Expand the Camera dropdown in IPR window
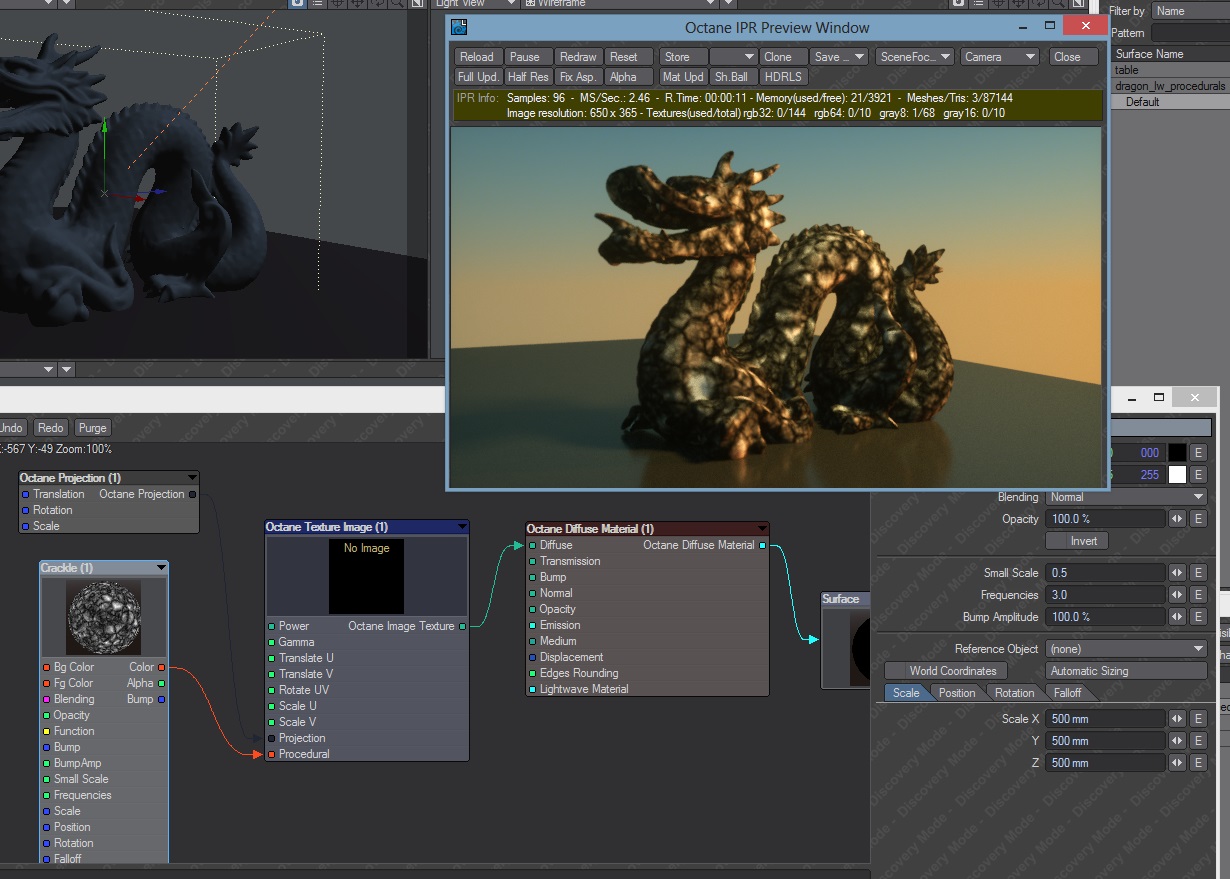This screenshot has width=1230, height=879. point(999,57)
